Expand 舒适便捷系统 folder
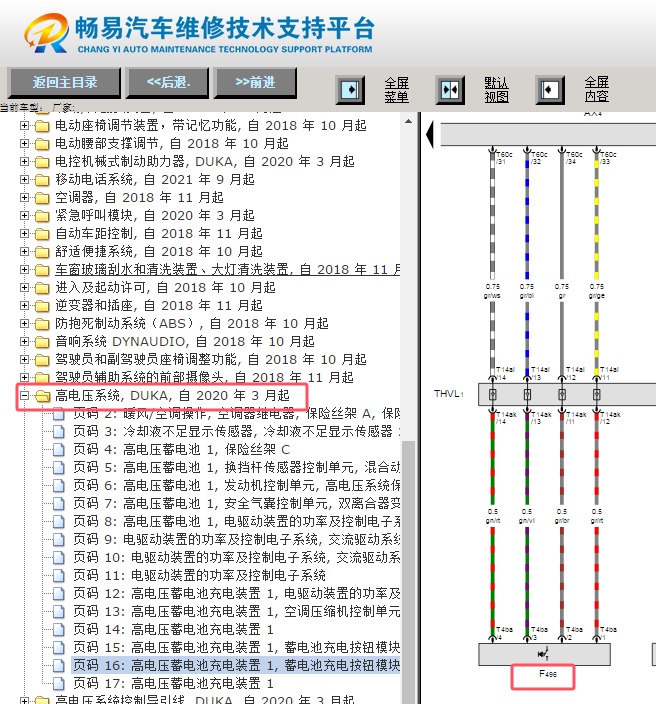Image resolution: width=656 pixels, height=704 pixels. 25,251
